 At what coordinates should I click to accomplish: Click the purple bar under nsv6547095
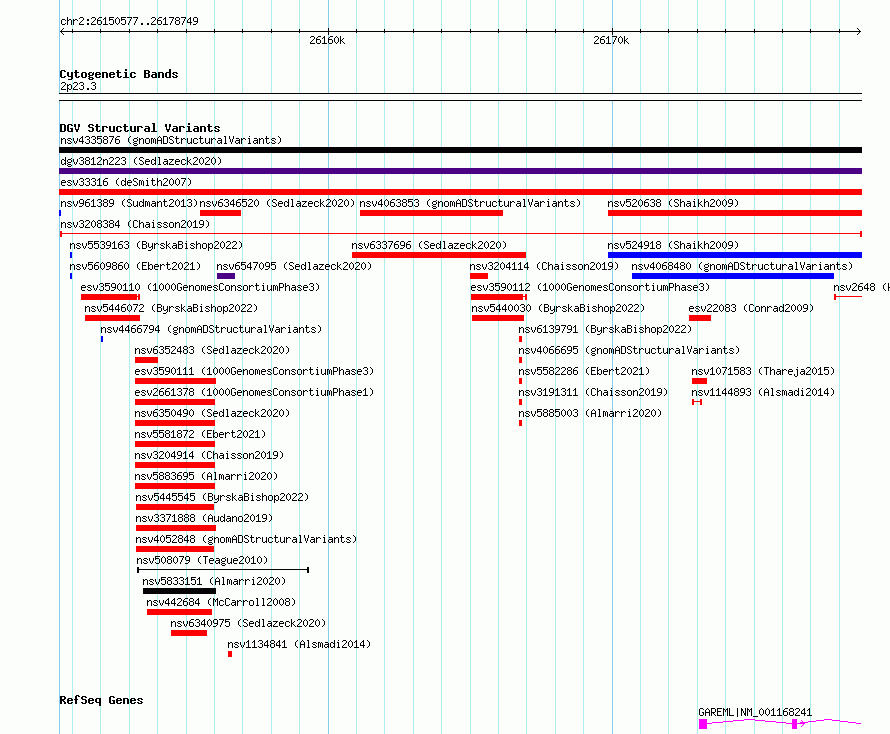click(226, 276)
